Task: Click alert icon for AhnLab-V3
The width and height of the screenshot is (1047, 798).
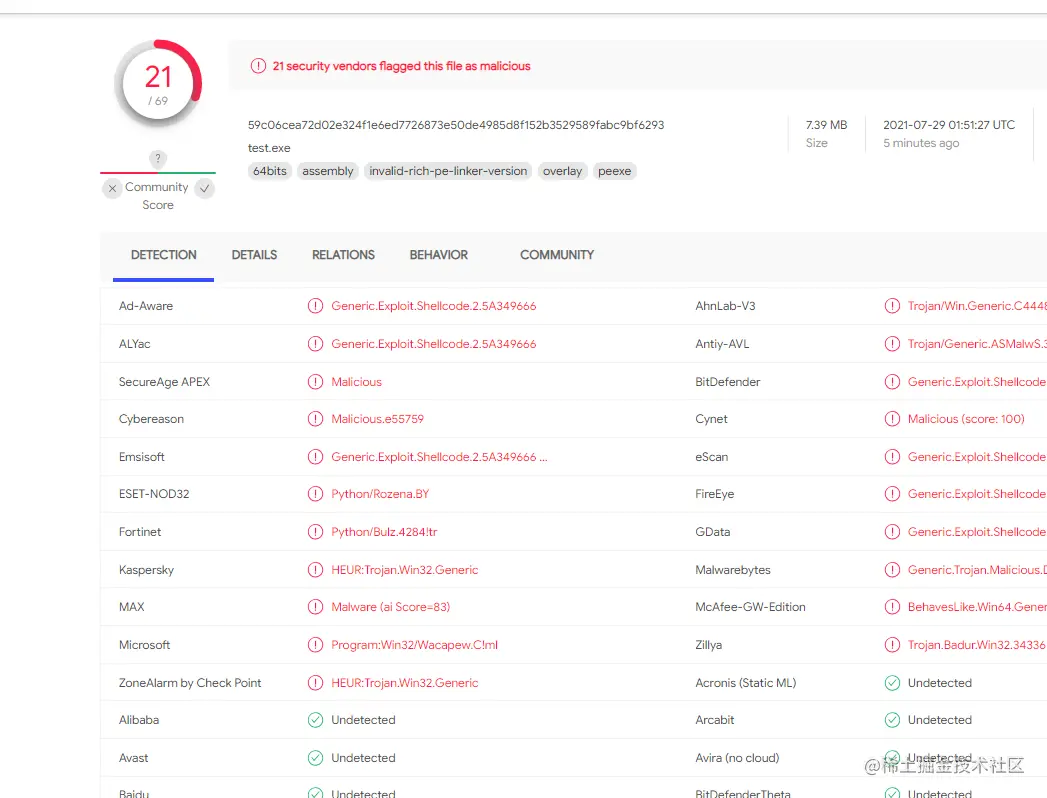Action: coord(892,306)
